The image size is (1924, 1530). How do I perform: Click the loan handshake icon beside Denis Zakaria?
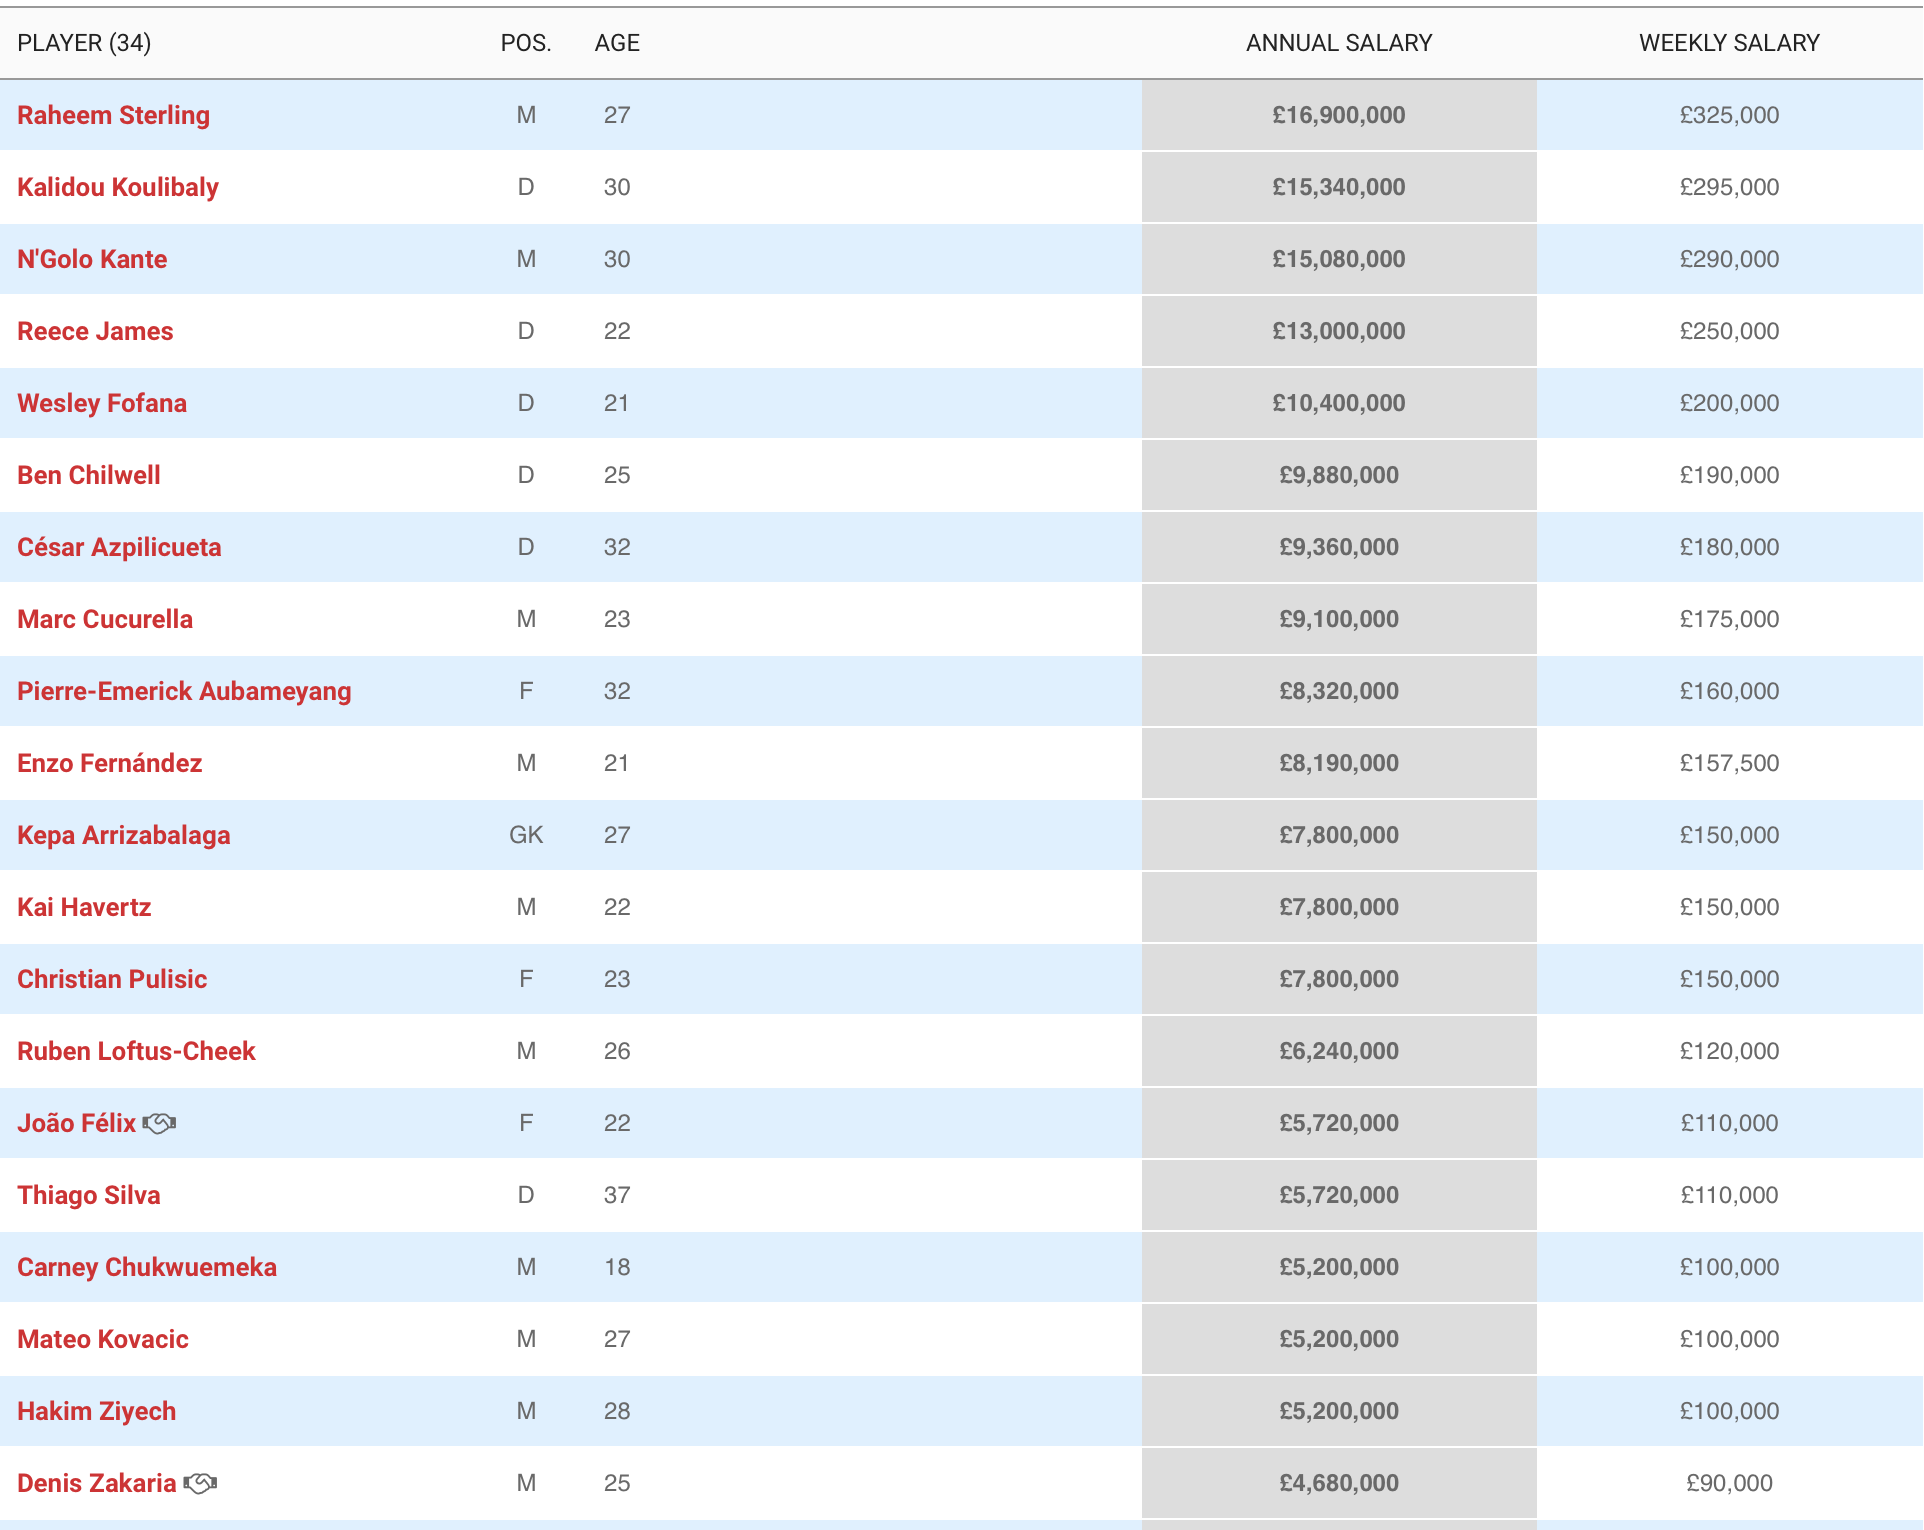(200, 1483)
